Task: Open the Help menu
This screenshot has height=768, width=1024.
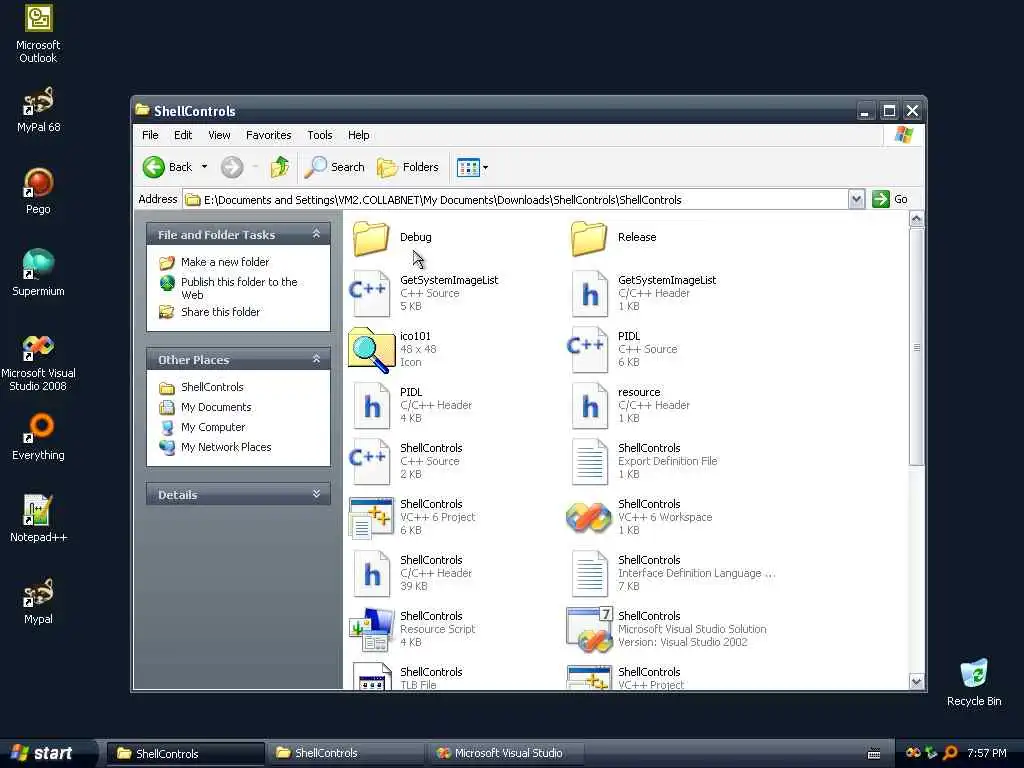Action: 359,135
